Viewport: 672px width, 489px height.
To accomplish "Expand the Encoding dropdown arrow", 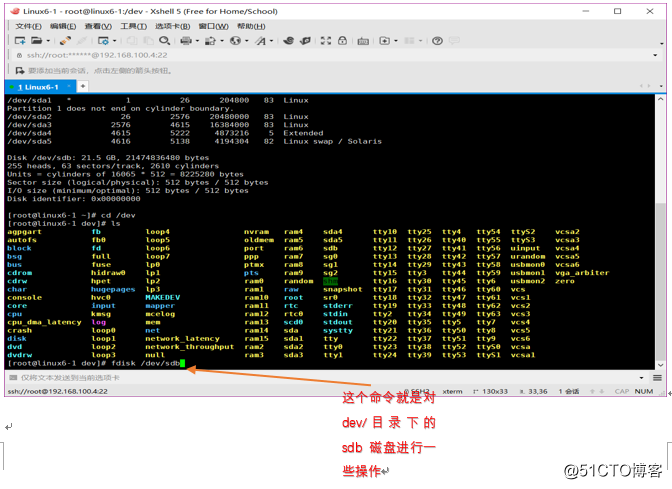I will click(246, 41).
